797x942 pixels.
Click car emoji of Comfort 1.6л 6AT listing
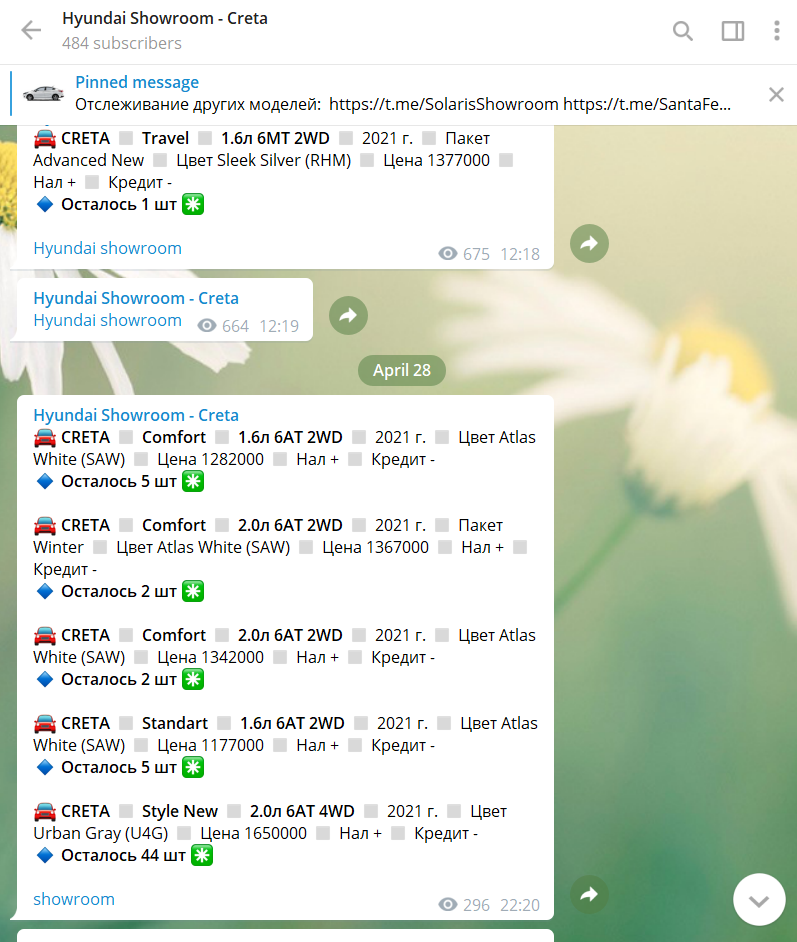tap(45, 437)
